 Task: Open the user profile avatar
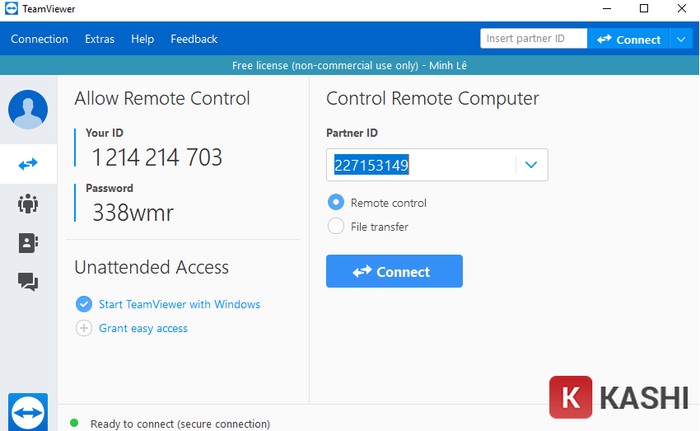28,109
